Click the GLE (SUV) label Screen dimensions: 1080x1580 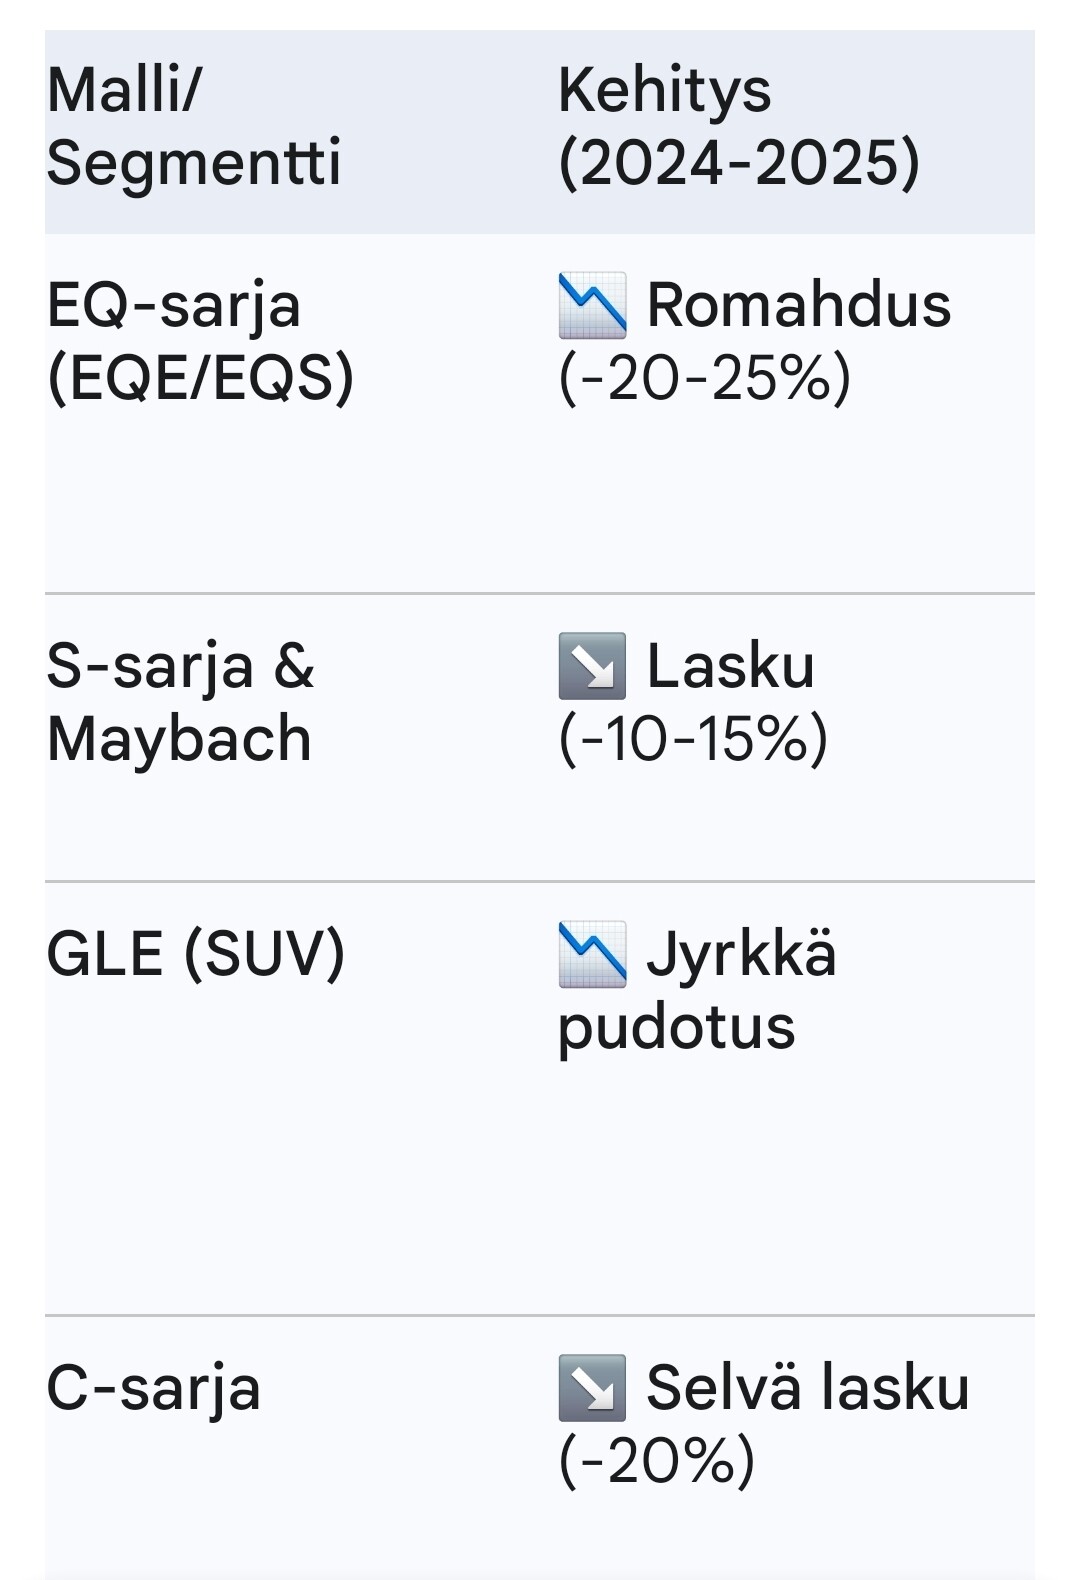196,954
